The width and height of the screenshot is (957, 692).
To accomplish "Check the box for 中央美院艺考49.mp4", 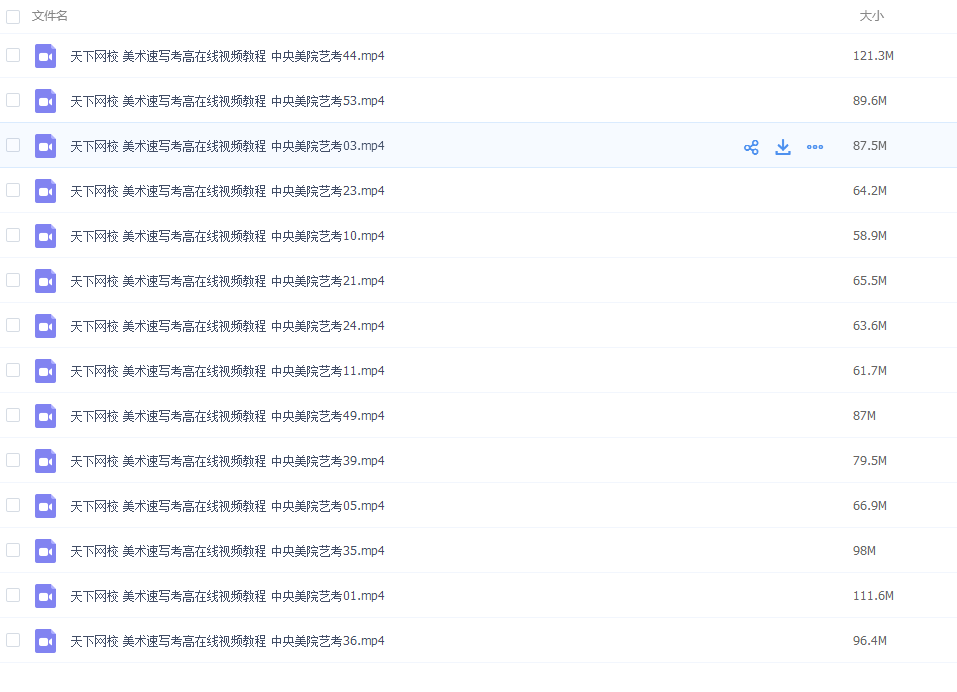I will (x=13, y=415).
